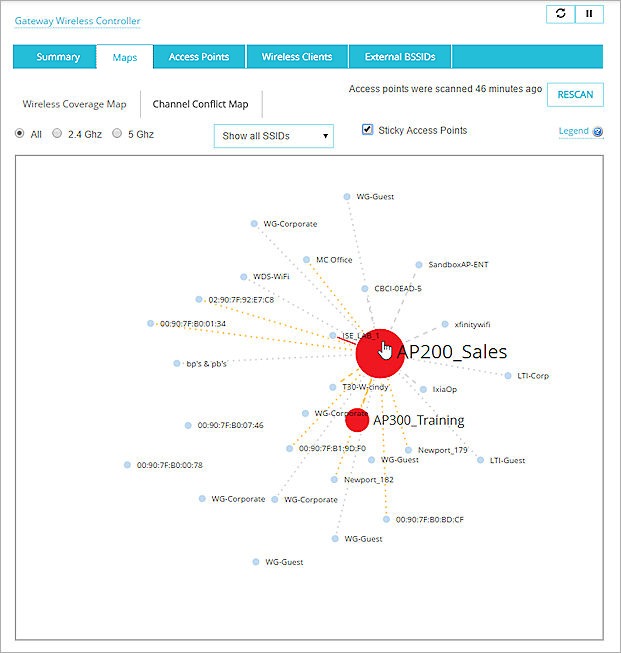
Task: Select the 2.4 Ghz band radio button
Action: 57,133
